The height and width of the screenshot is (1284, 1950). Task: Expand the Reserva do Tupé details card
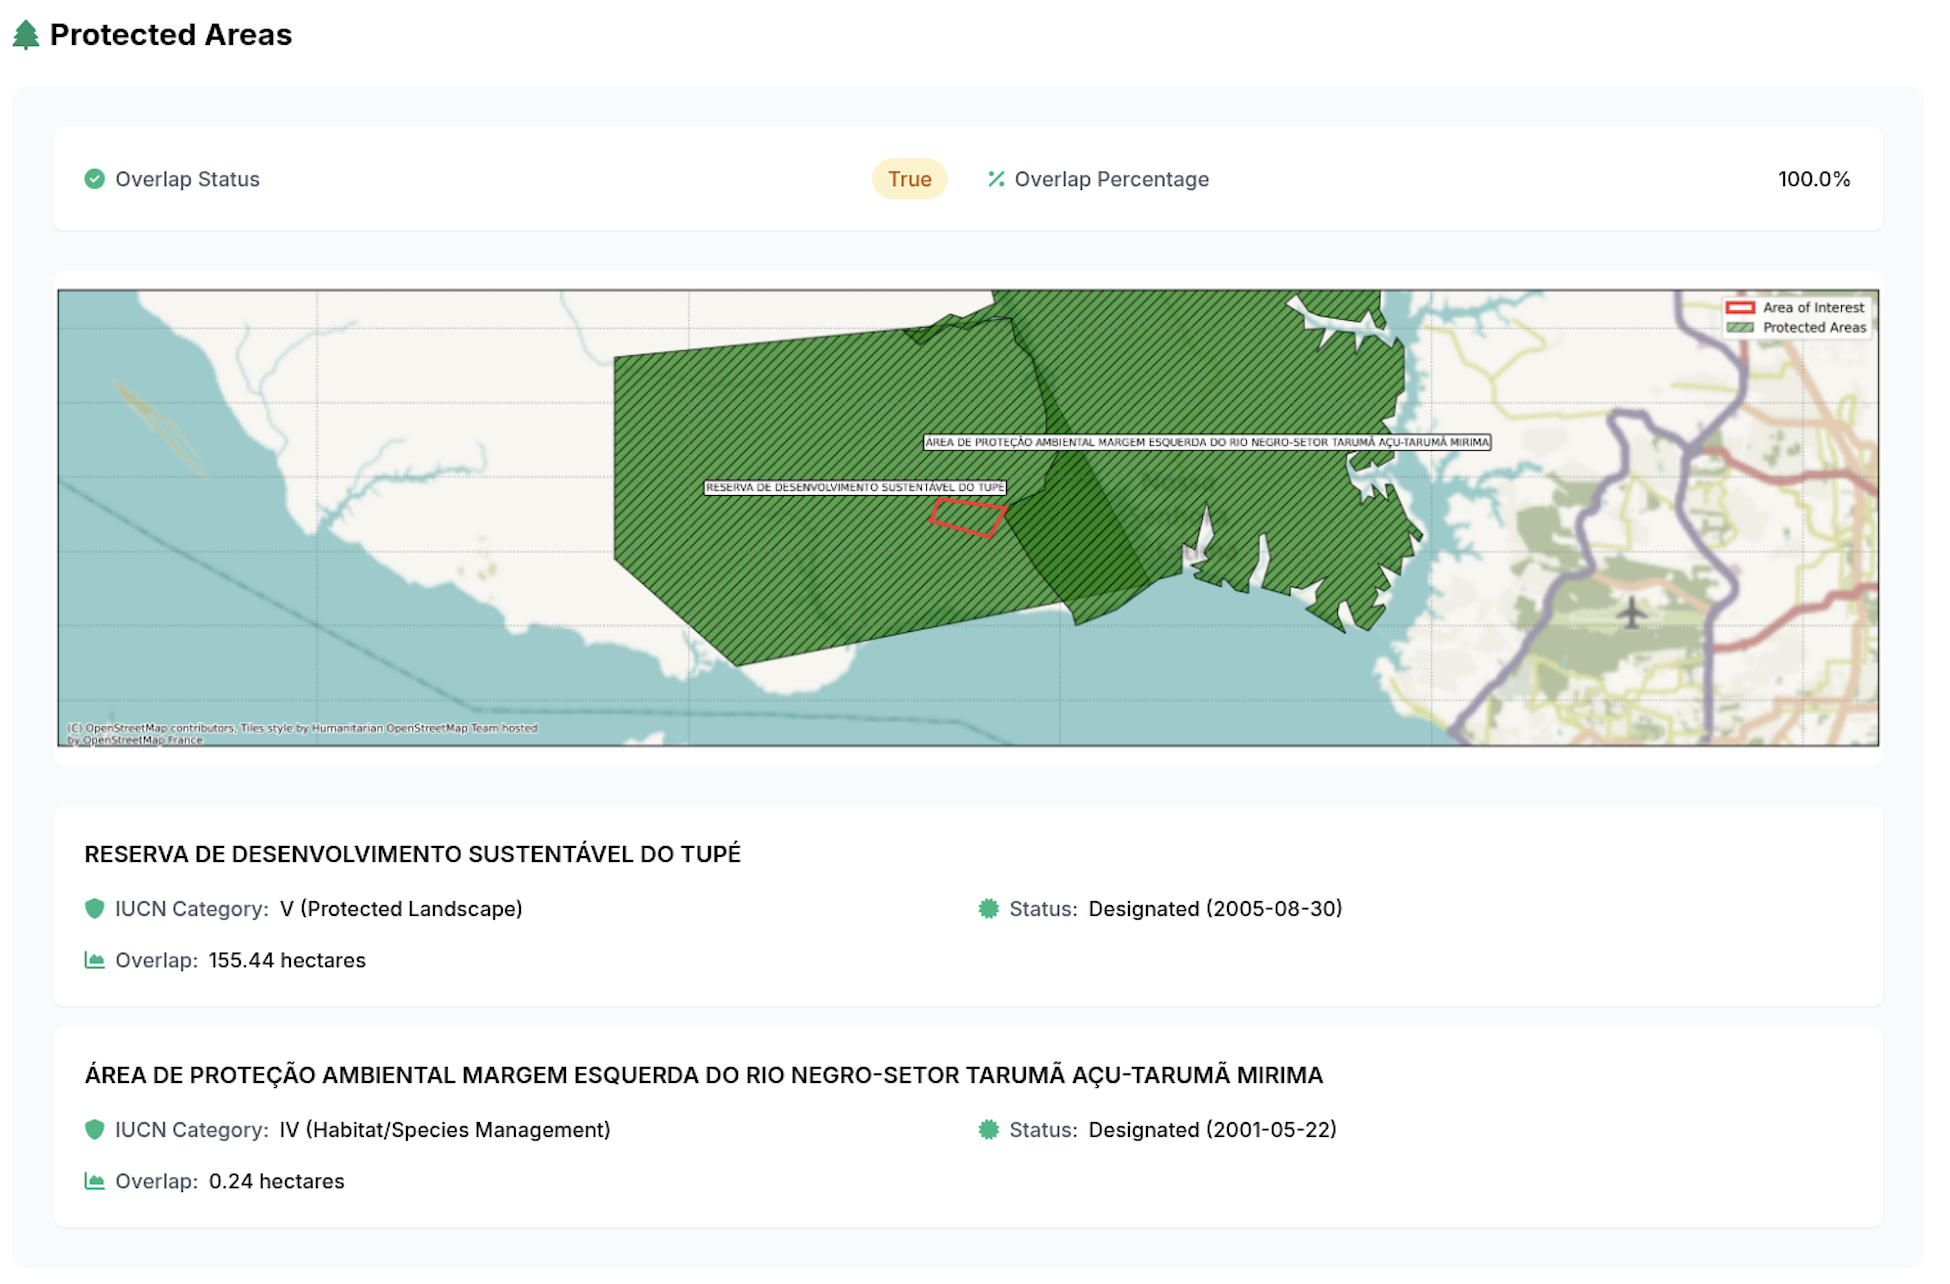pyautogui.click(x=413, y=855)
